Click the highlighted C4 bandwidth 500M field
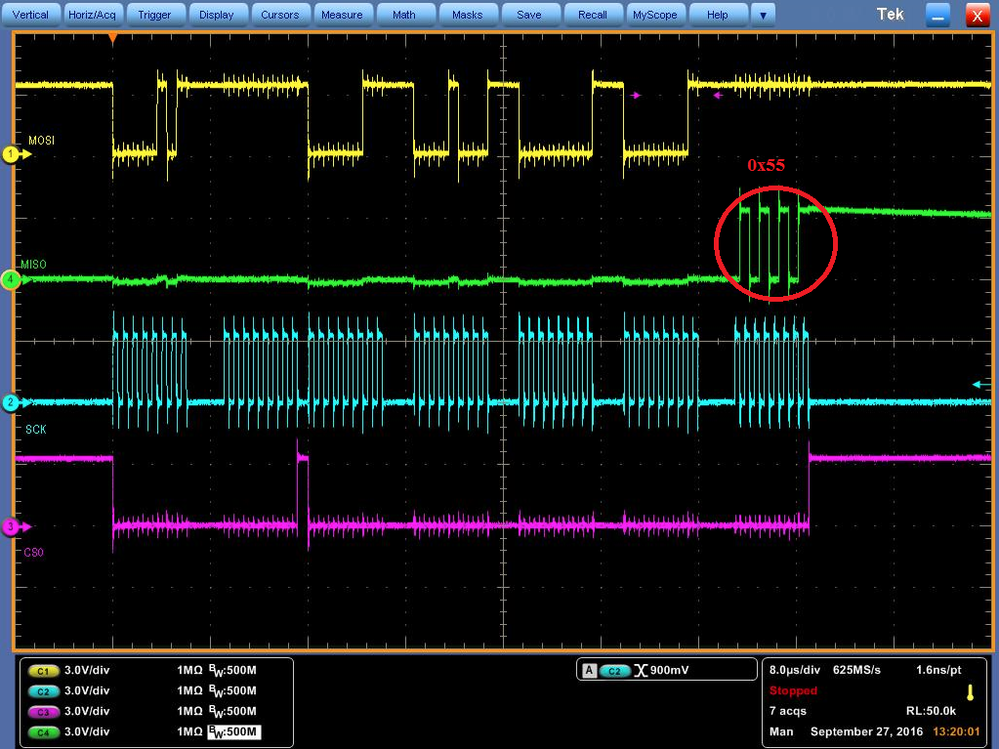Image resolution: width=999 pixels, height=749 pixels. (x=234, y=732)
